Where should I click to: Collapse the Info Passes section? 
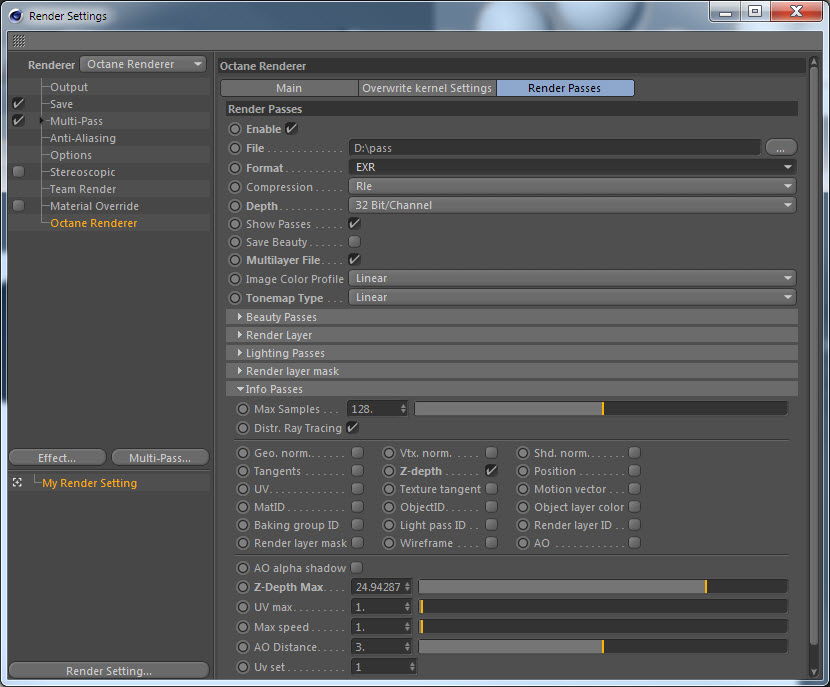[x=240, y=389]
